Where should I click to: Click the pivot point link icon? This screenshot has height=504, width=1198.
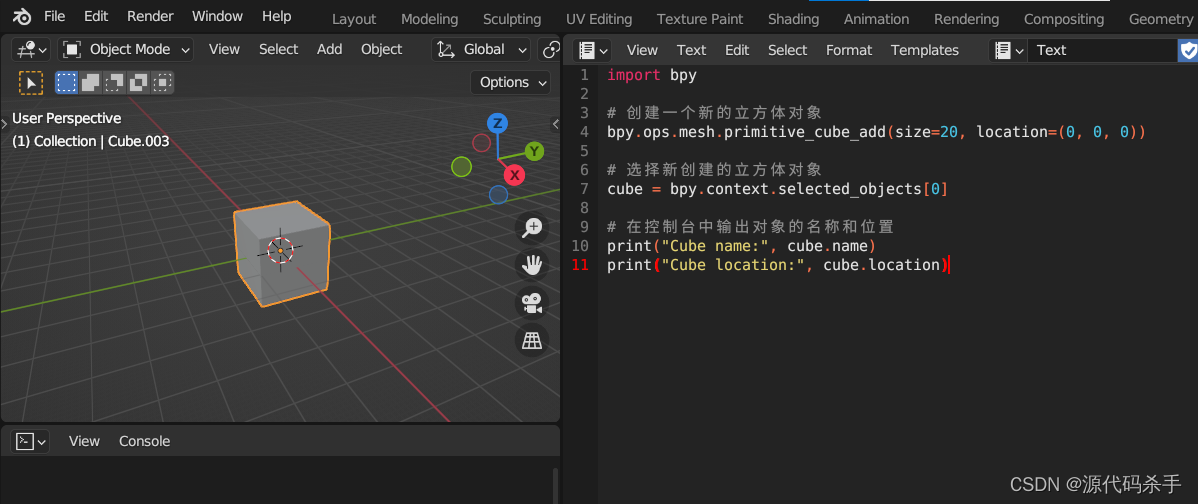click(x=549, y=50)
